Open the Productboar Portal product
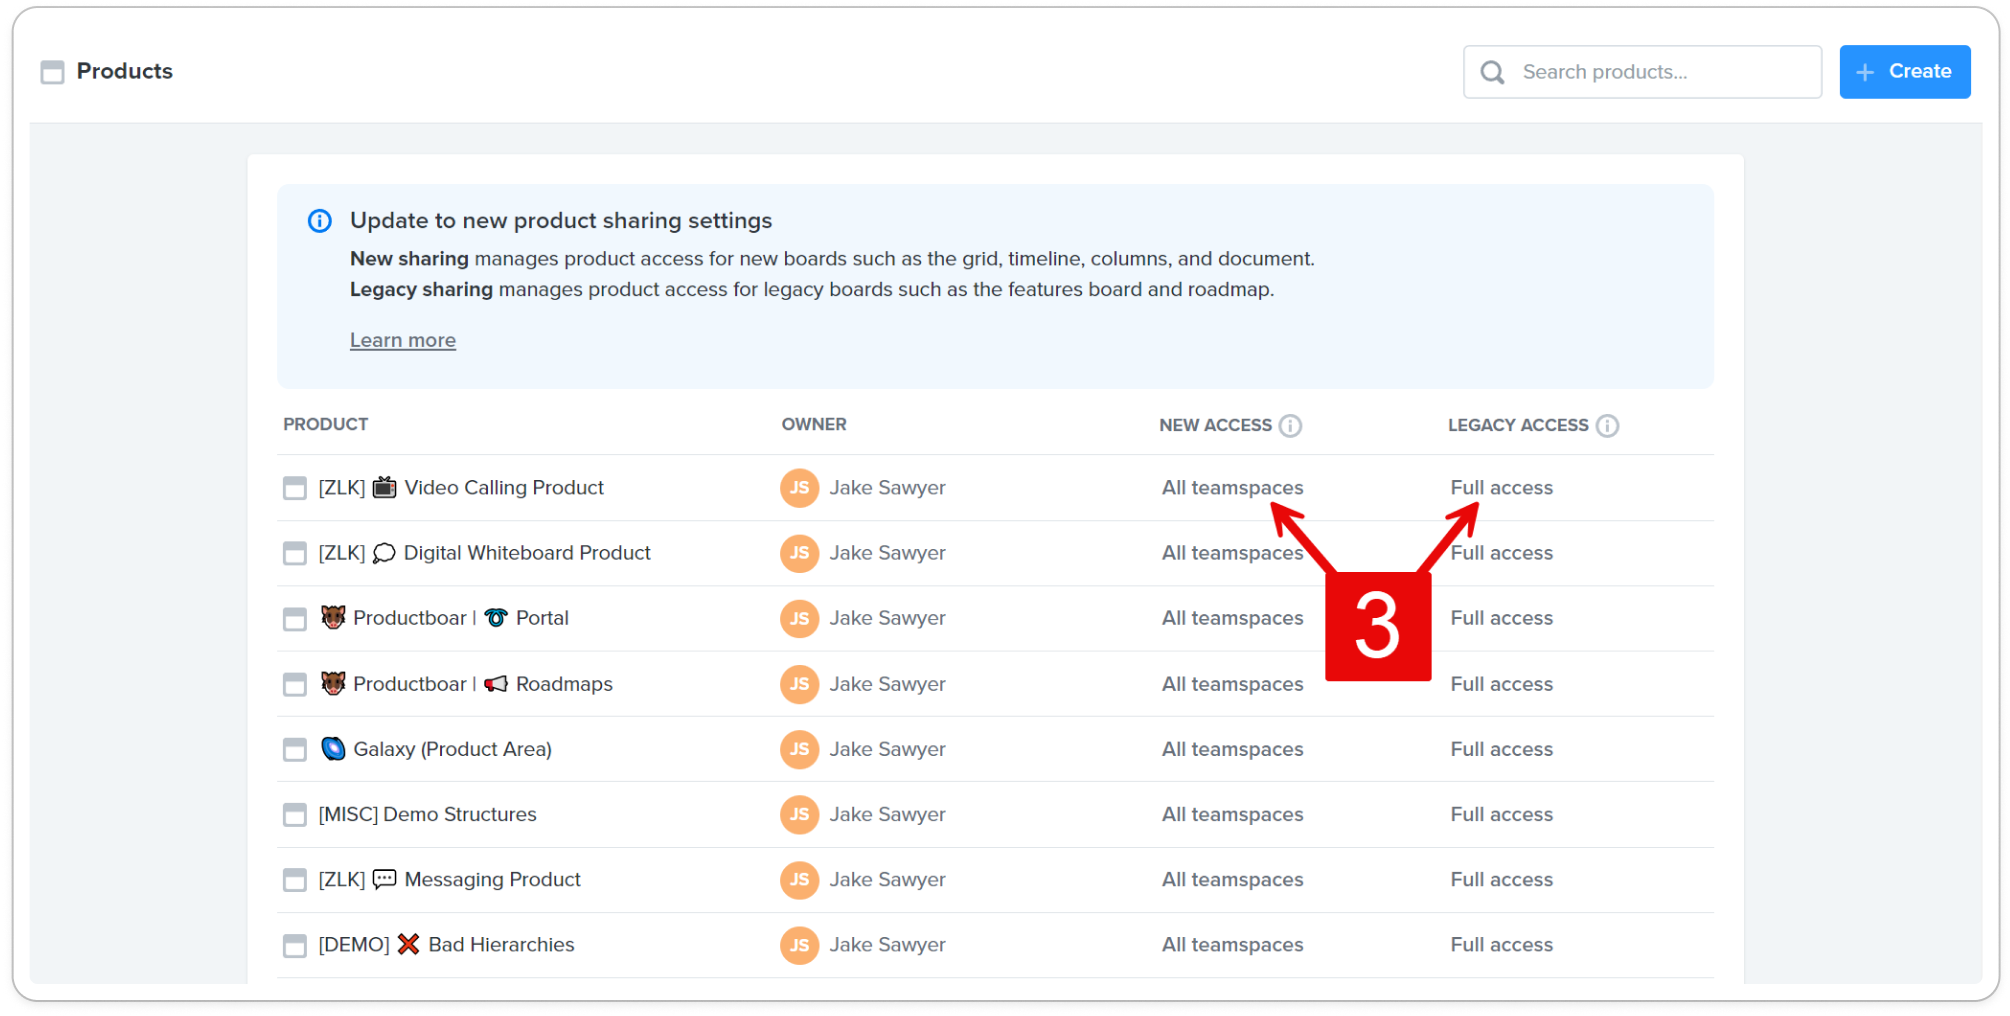 (x=444, y=618)
